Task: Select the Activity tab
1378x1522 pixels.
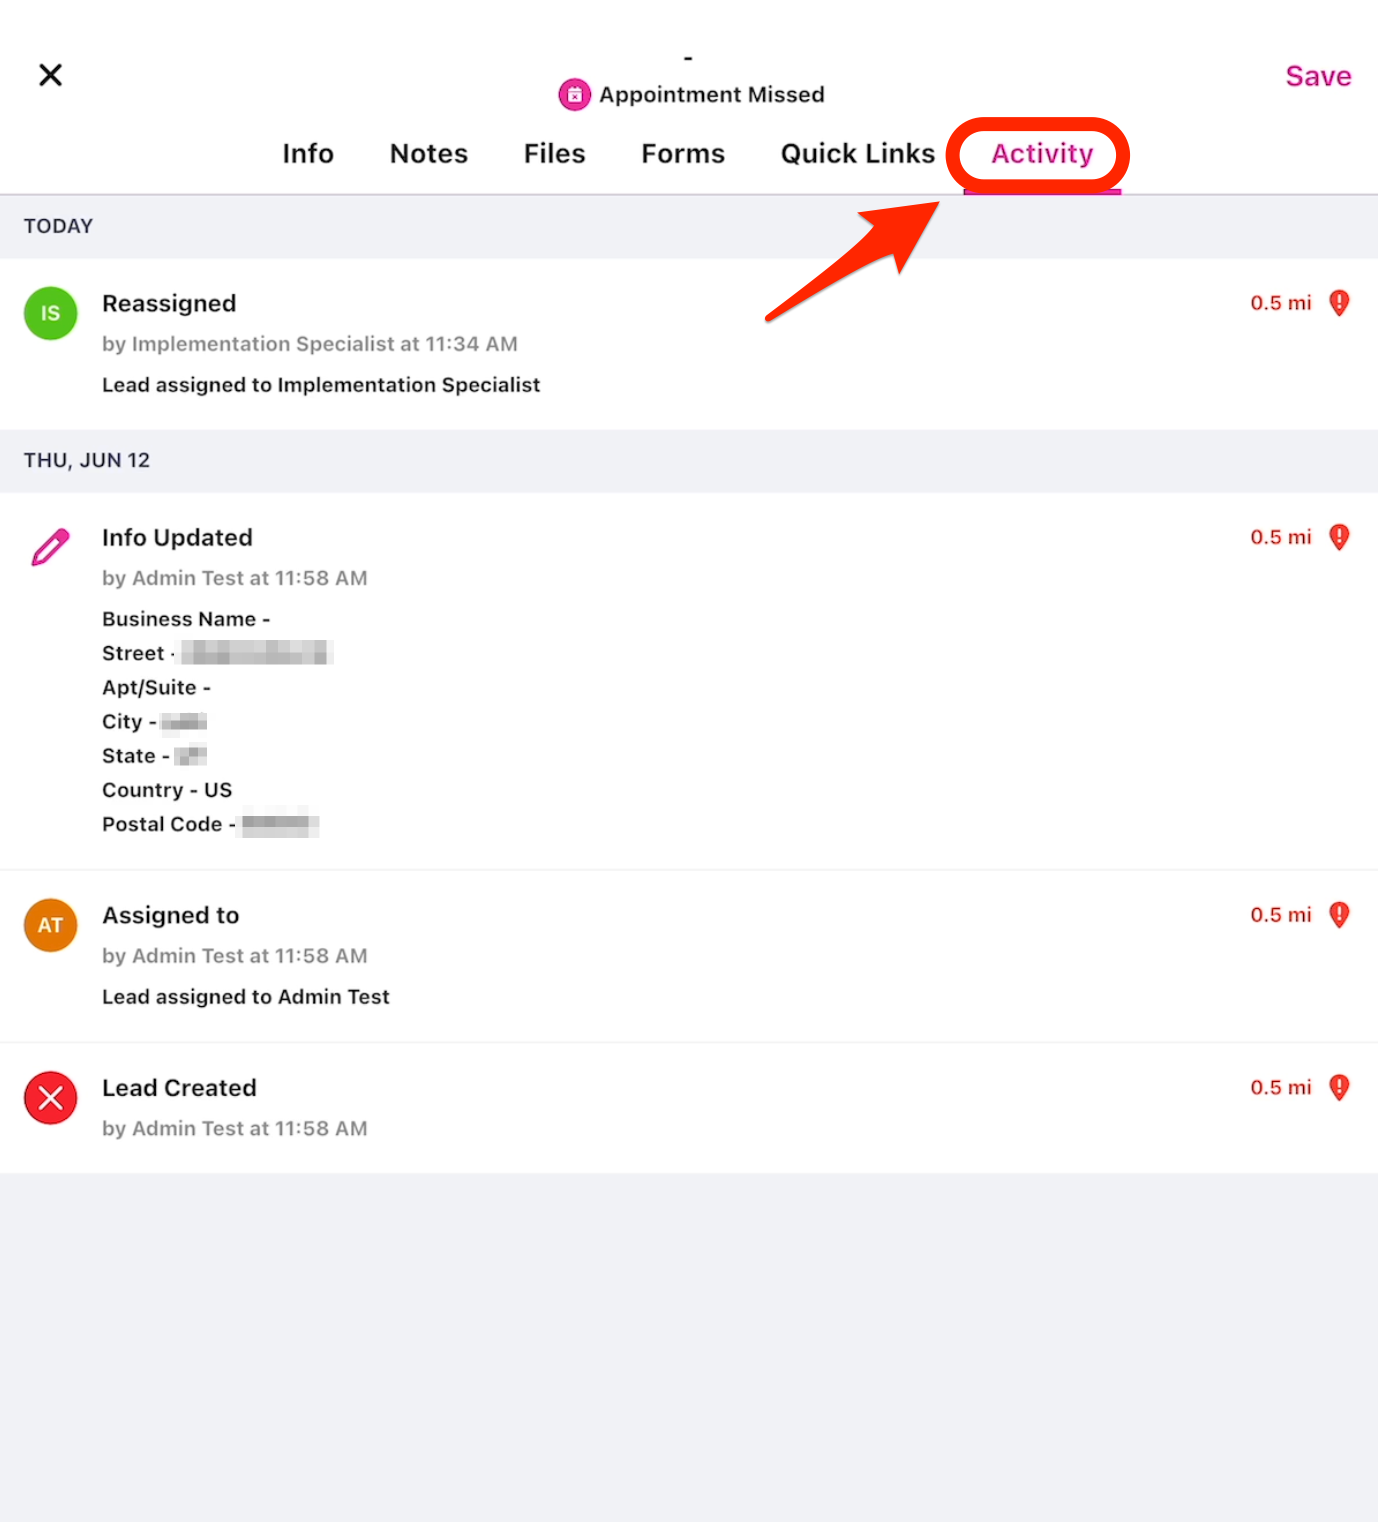Action: 1042,154
